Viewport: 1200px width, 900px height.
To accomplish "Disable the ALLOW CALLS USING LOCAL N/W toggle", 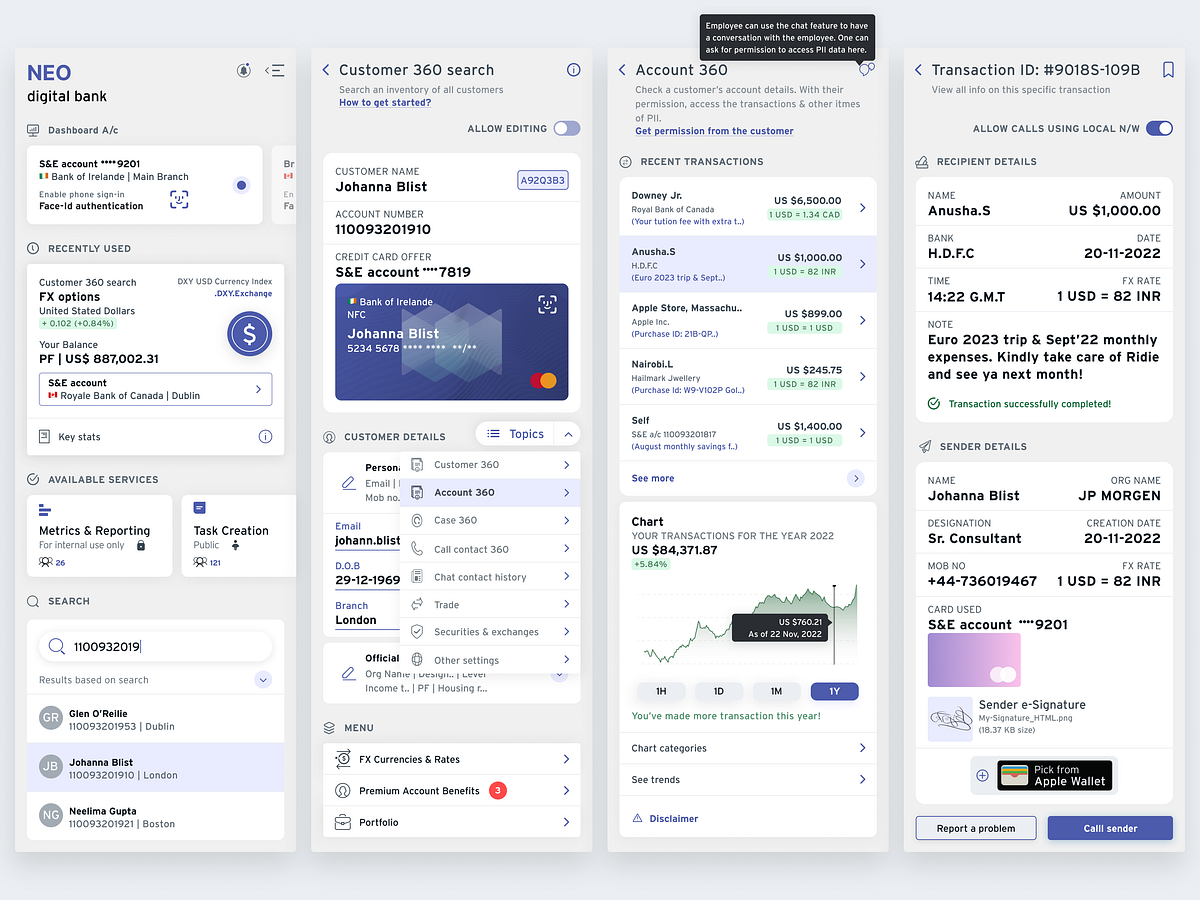I will (1160, 128).
